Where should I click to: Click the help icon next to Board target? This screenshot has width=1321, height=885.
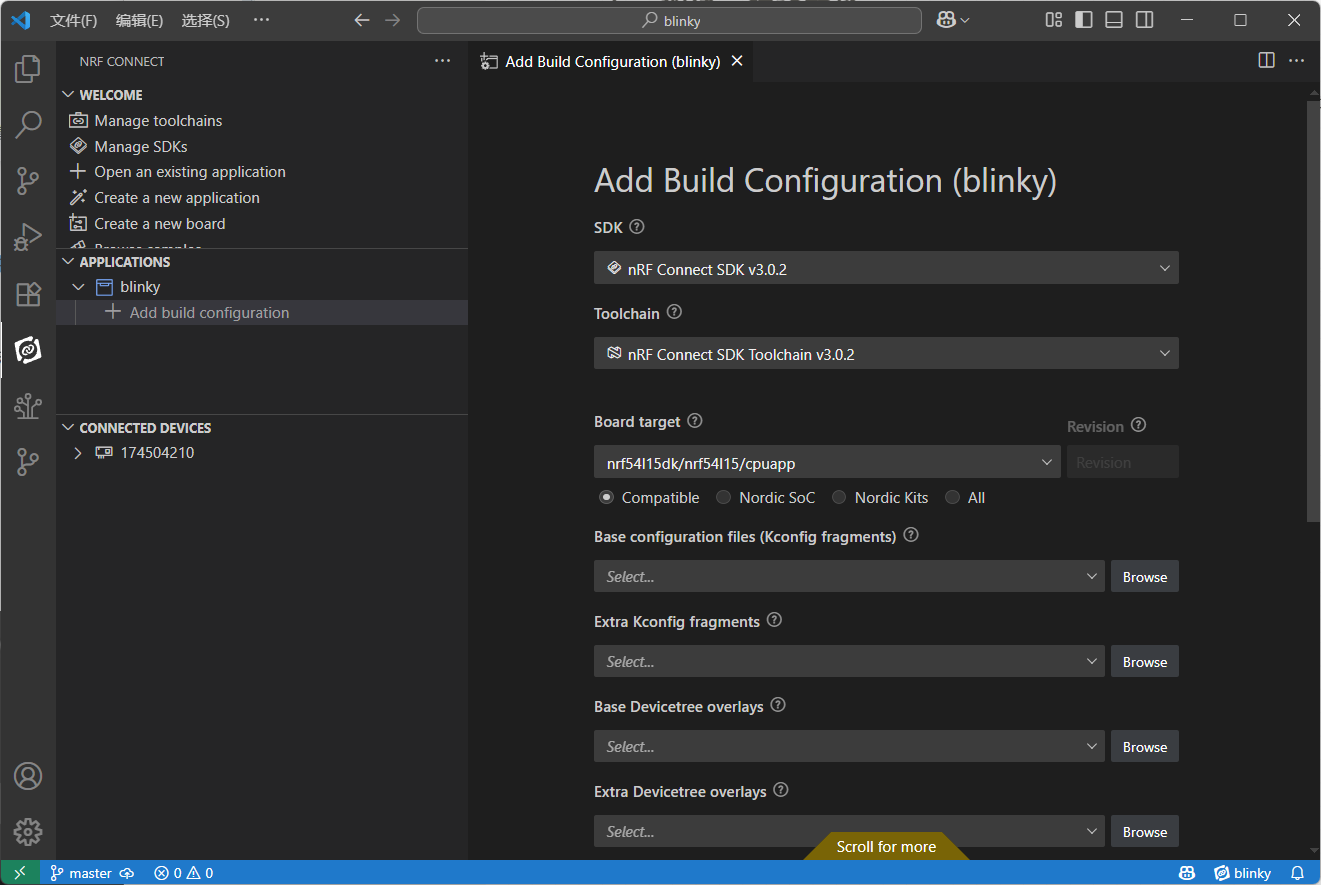tap(695, 421)
